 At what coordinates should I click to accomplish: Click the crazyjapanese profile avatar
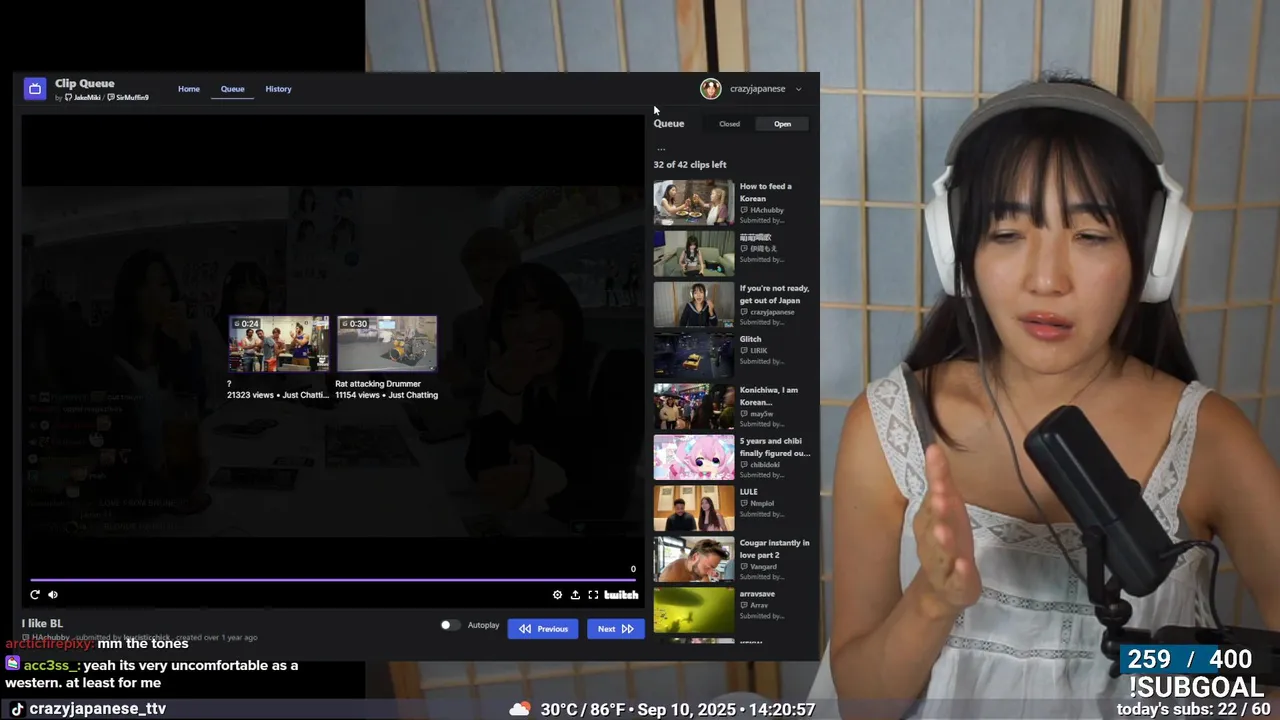(711, 89)
